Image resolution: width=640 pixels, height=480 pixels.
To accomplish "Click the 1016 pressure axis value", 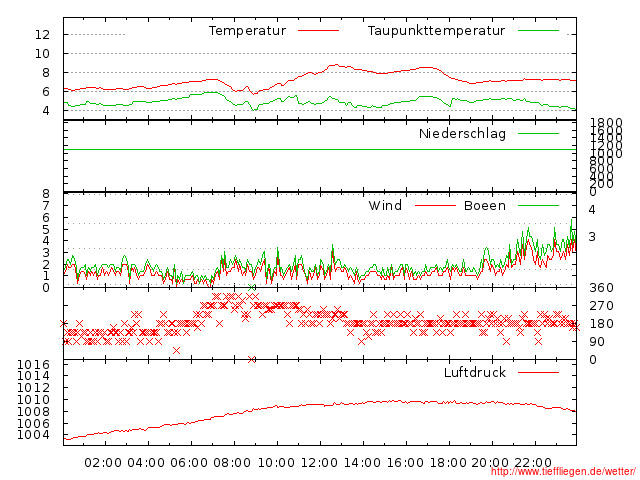I will click(33, 364).
